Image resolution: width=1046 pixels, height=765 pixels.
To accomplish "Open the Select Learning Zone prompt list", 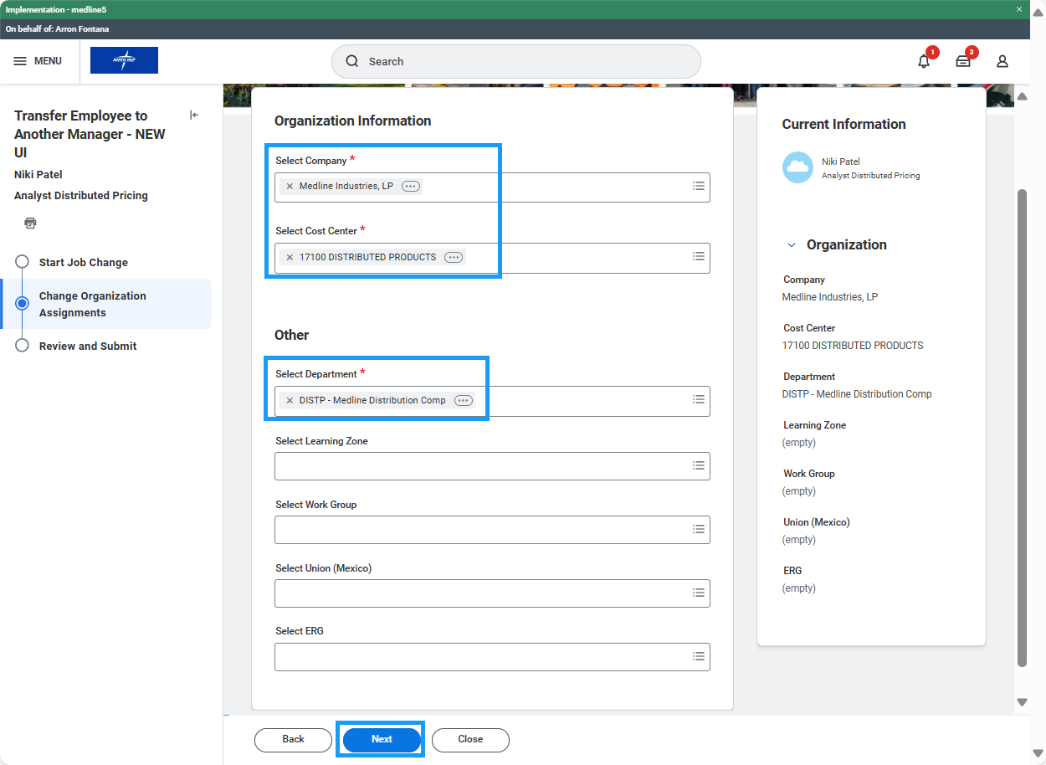I will coord(699,466).
